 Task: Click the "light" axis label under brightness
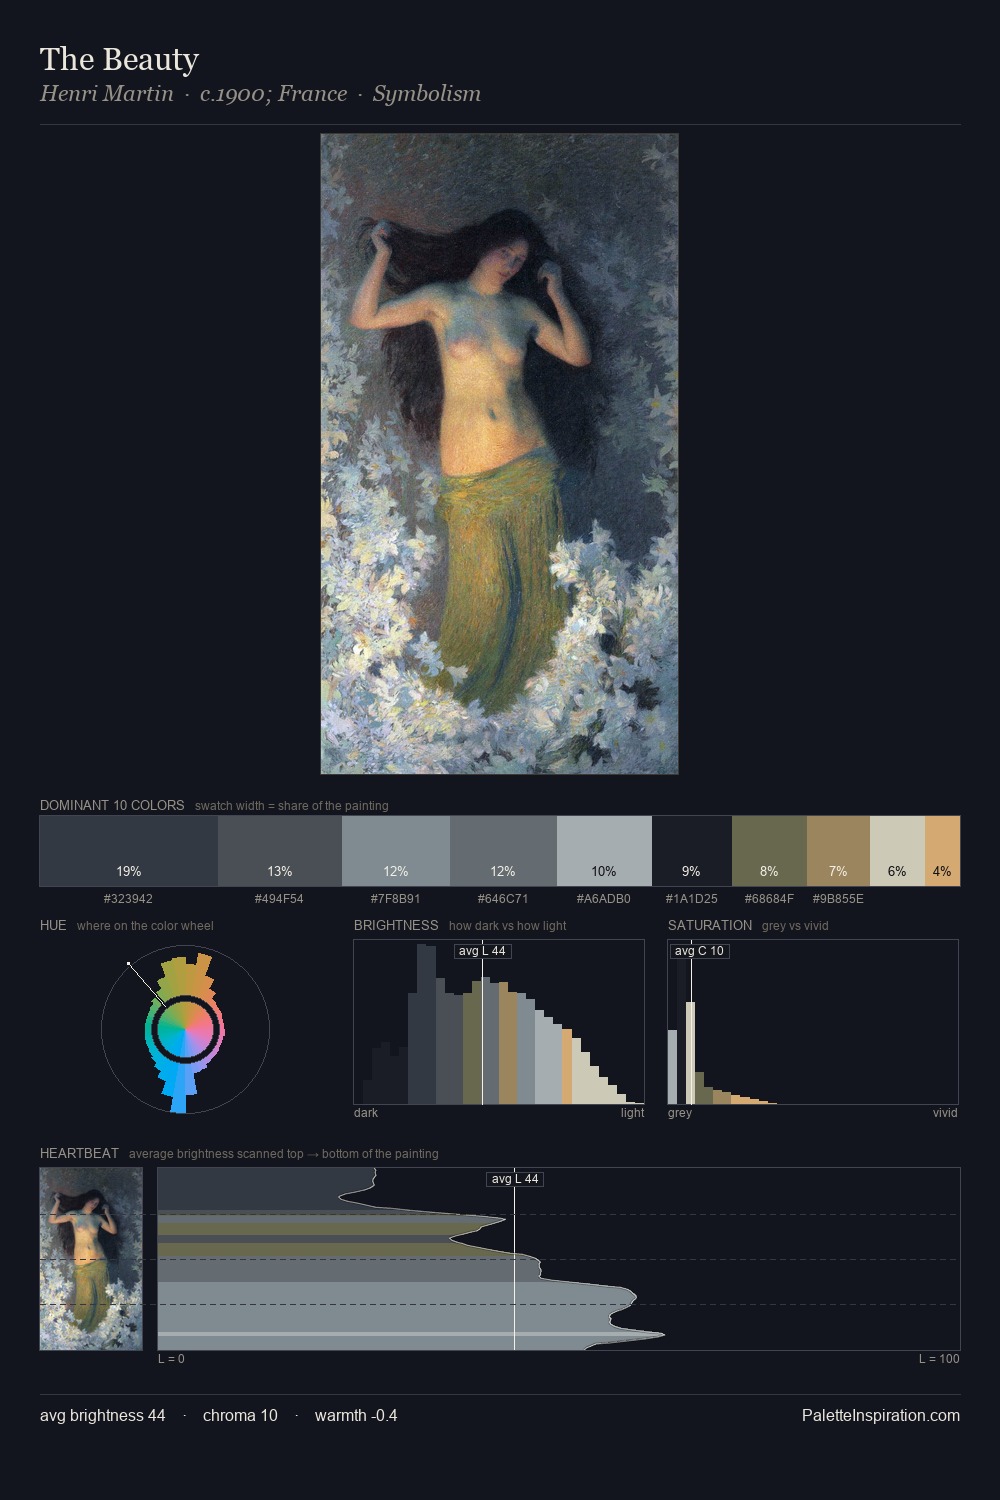coord(632,1113)
